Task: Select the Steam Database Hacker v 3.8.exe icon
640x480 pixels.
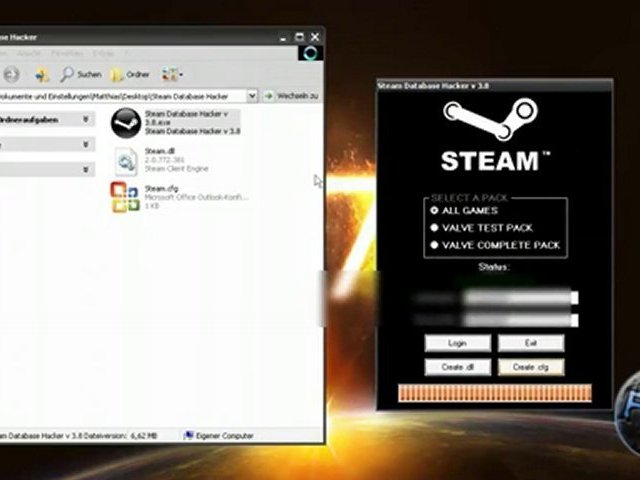Action: click(126, 122)
